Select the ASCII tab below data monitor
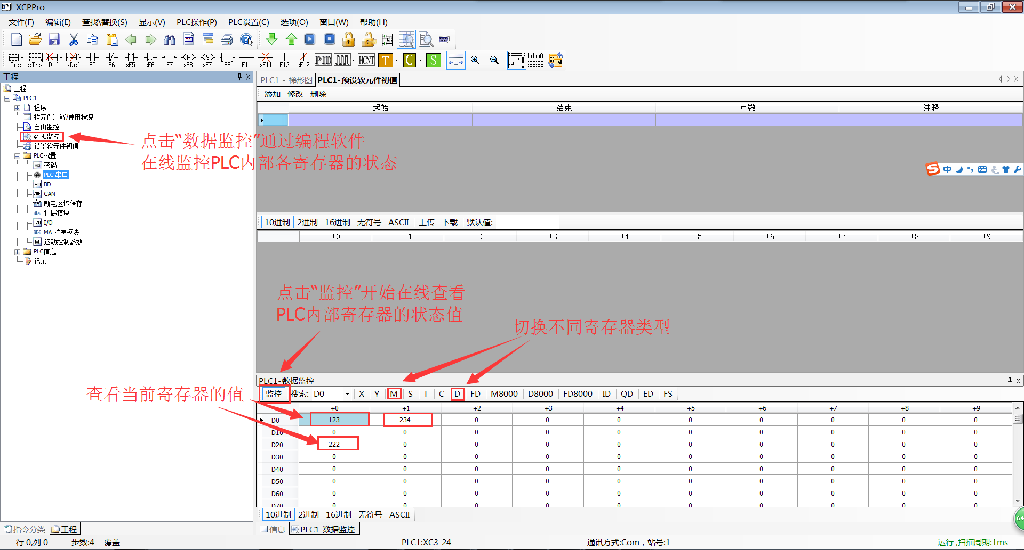Image resolution: width=1024 pixels, height=550 pixels. 400,515
